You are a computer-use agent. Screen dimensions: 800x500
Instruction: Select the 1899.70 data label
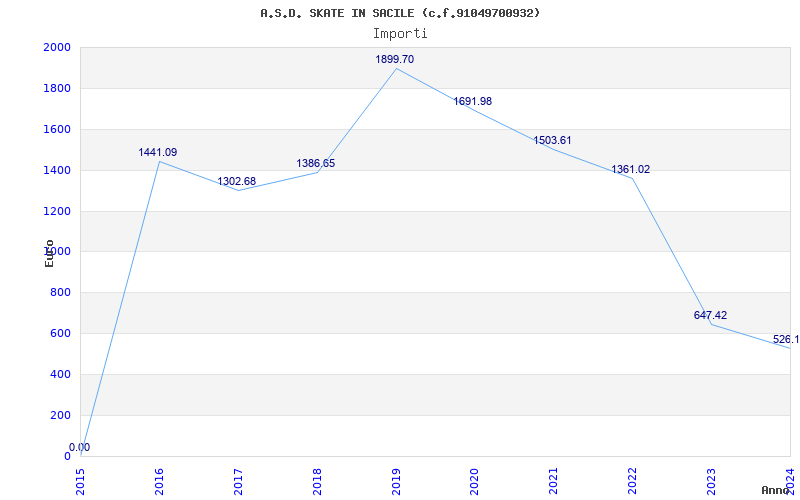coord(394,59)
